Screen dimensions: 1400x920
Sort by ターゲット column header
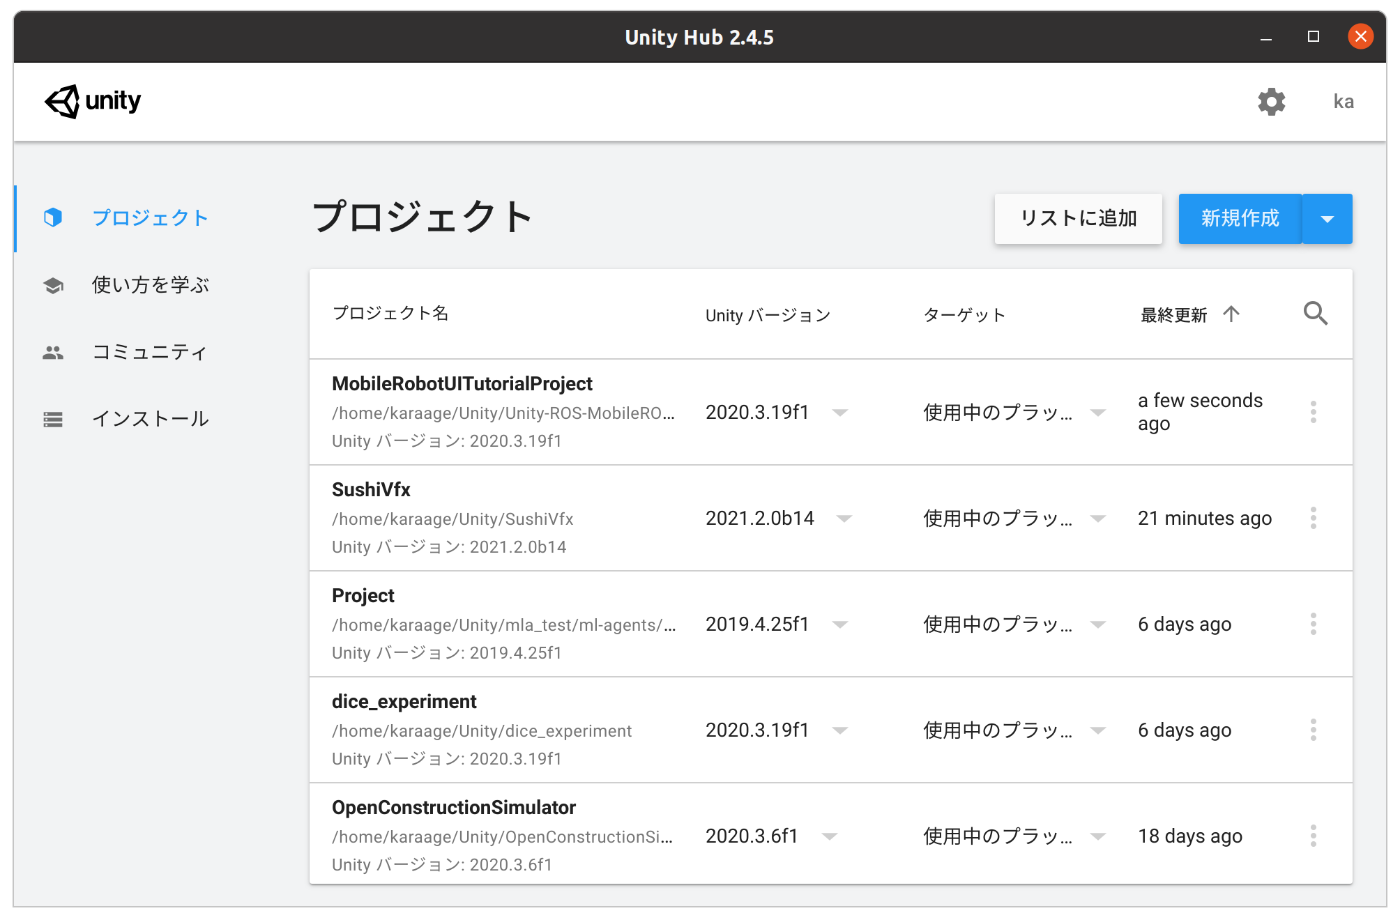pyautogui.click(x=964, y=315)
